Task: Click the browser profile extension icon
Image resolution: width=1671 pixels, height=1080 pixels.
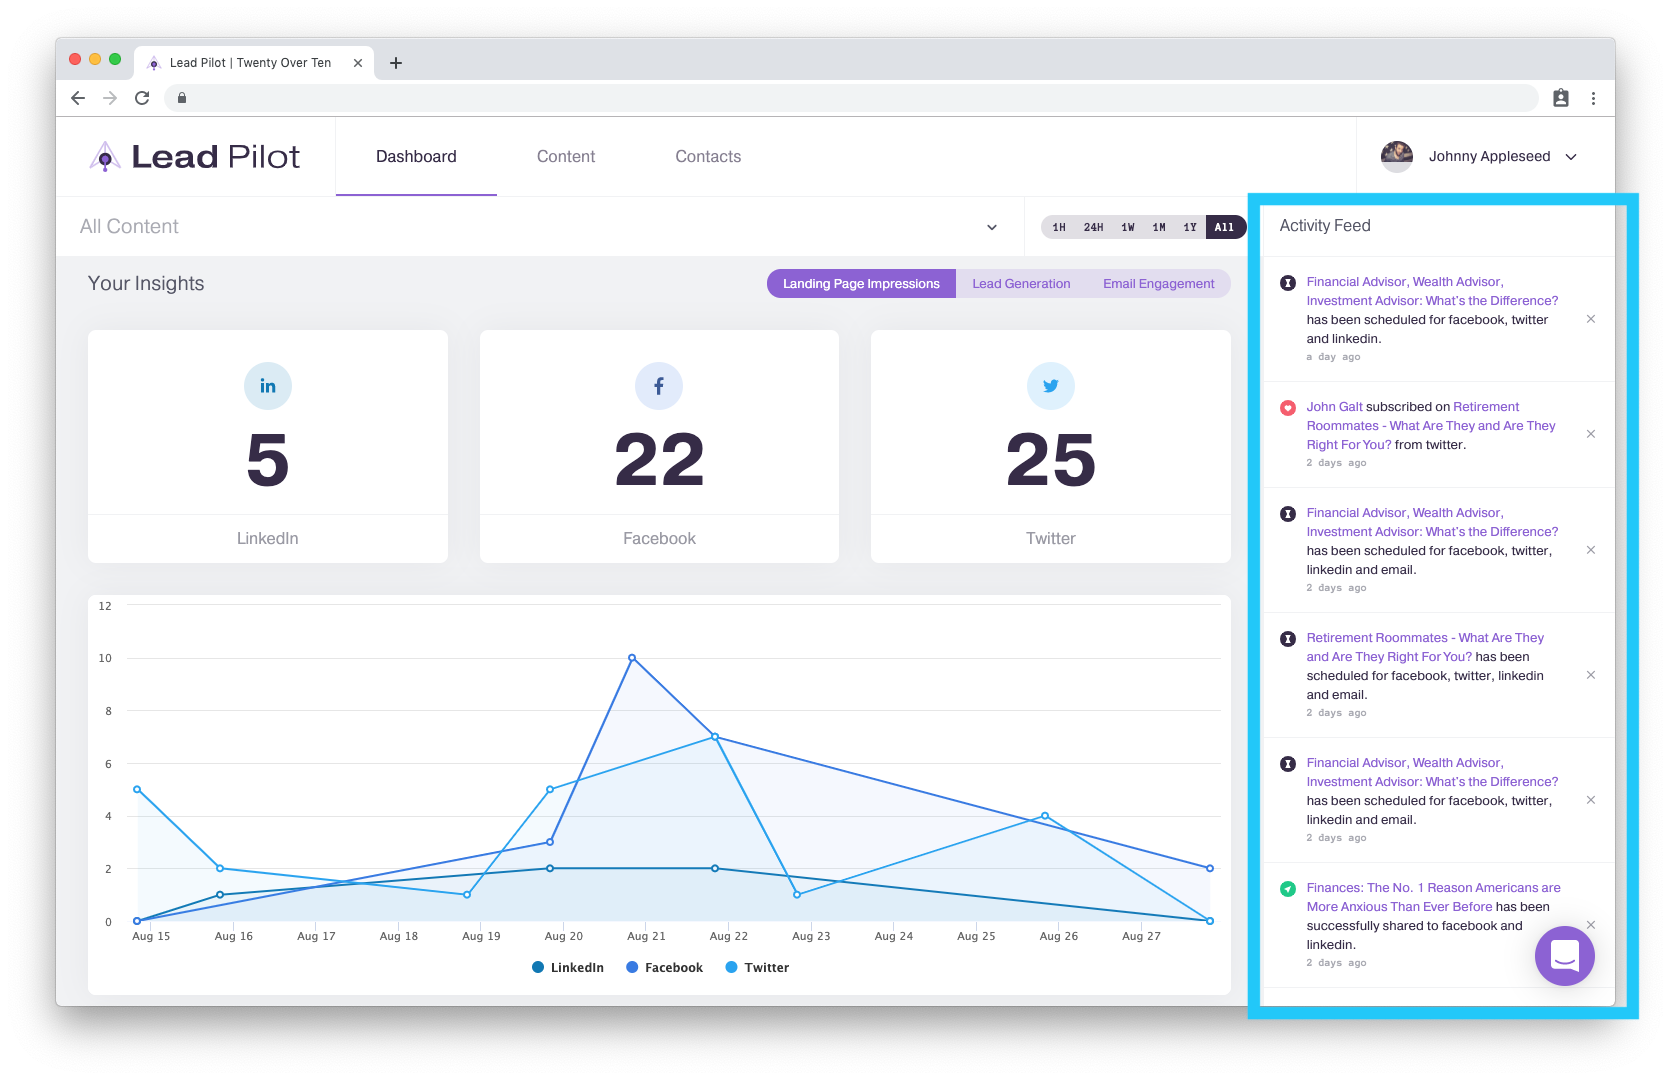Action: tap(1561, 98)
